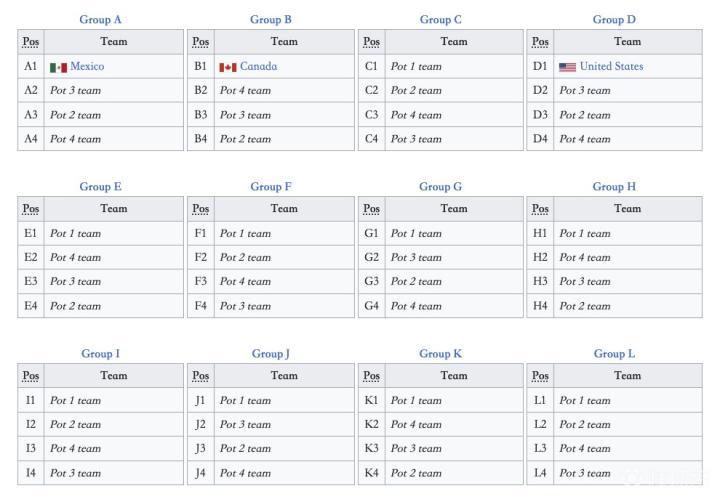Click the Group D heading link
720x499 pixels.
(x=614, y=19)
